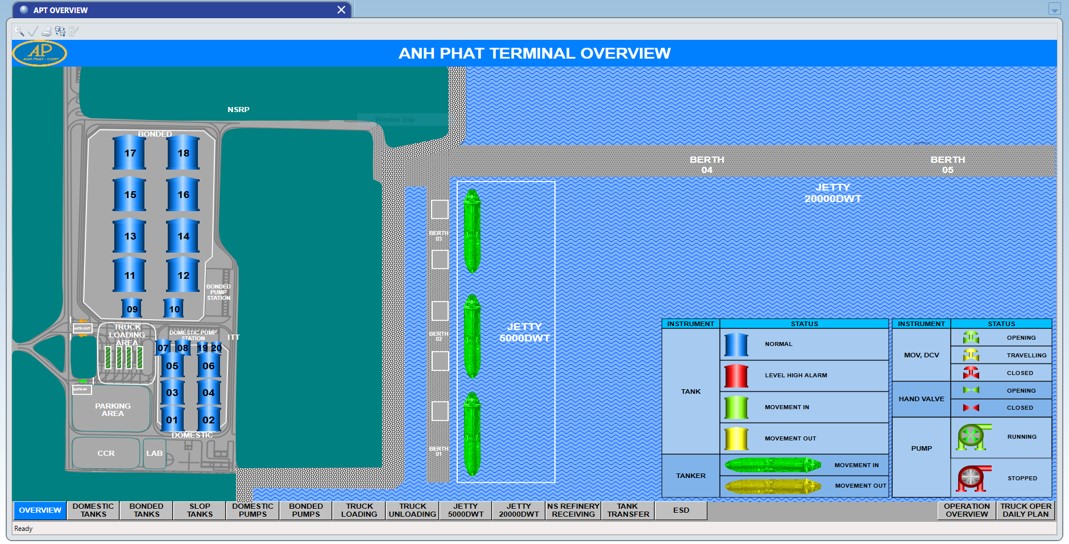Expand the top-right window list dropdown
The image size is (1069, 544).
tap(1054, 10)
